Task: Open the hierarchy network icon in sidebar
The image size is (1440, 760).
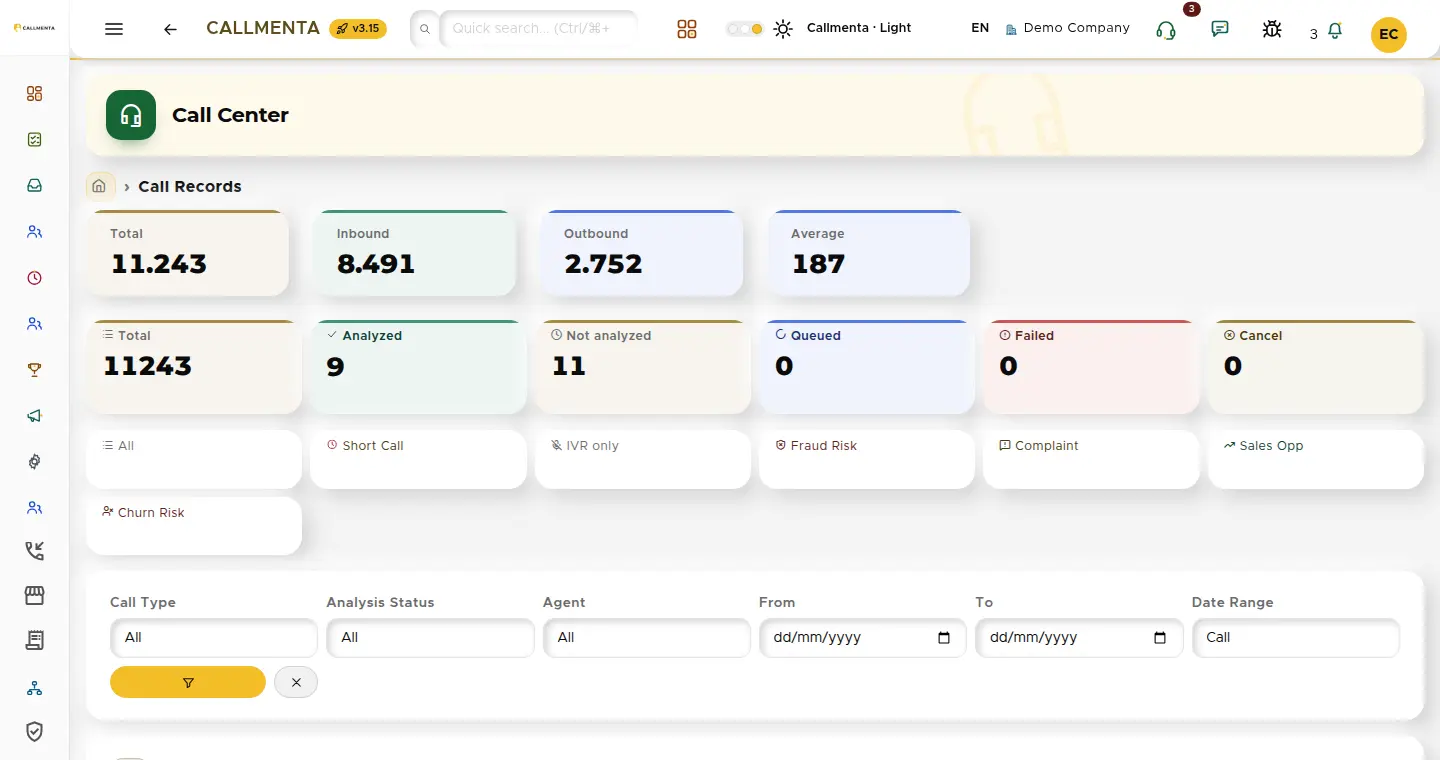Action: click(x=35, y=688)
